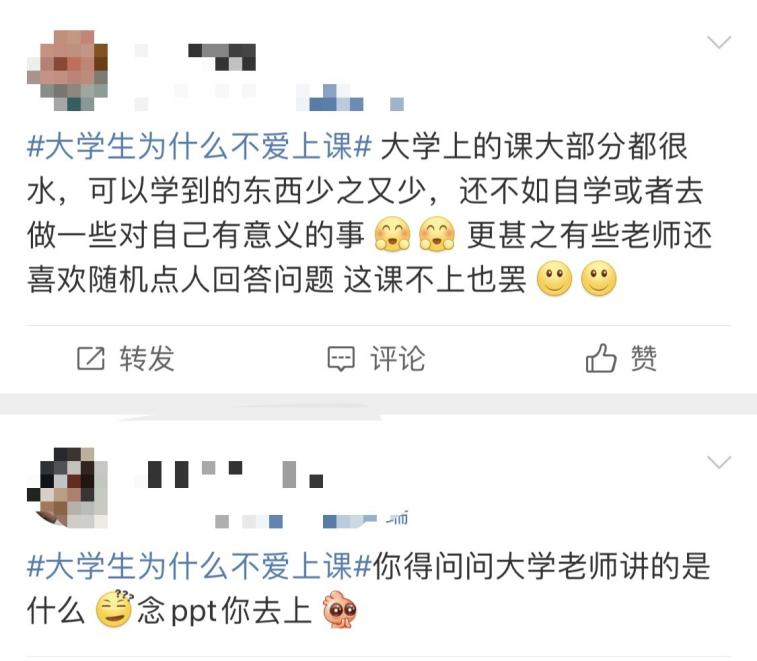Open the second post text about 念ppt
Screen dimensions: 757x661
[368, 589]
